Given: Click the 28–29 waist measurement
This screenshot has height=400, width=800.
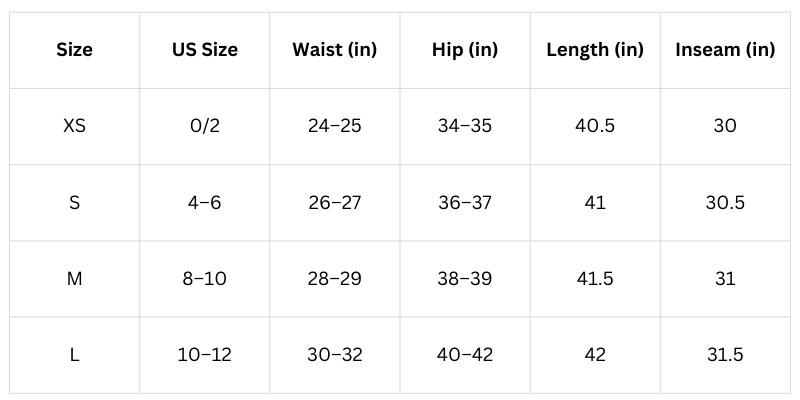Looking at the screenshot, I should [x=334, y=278].
